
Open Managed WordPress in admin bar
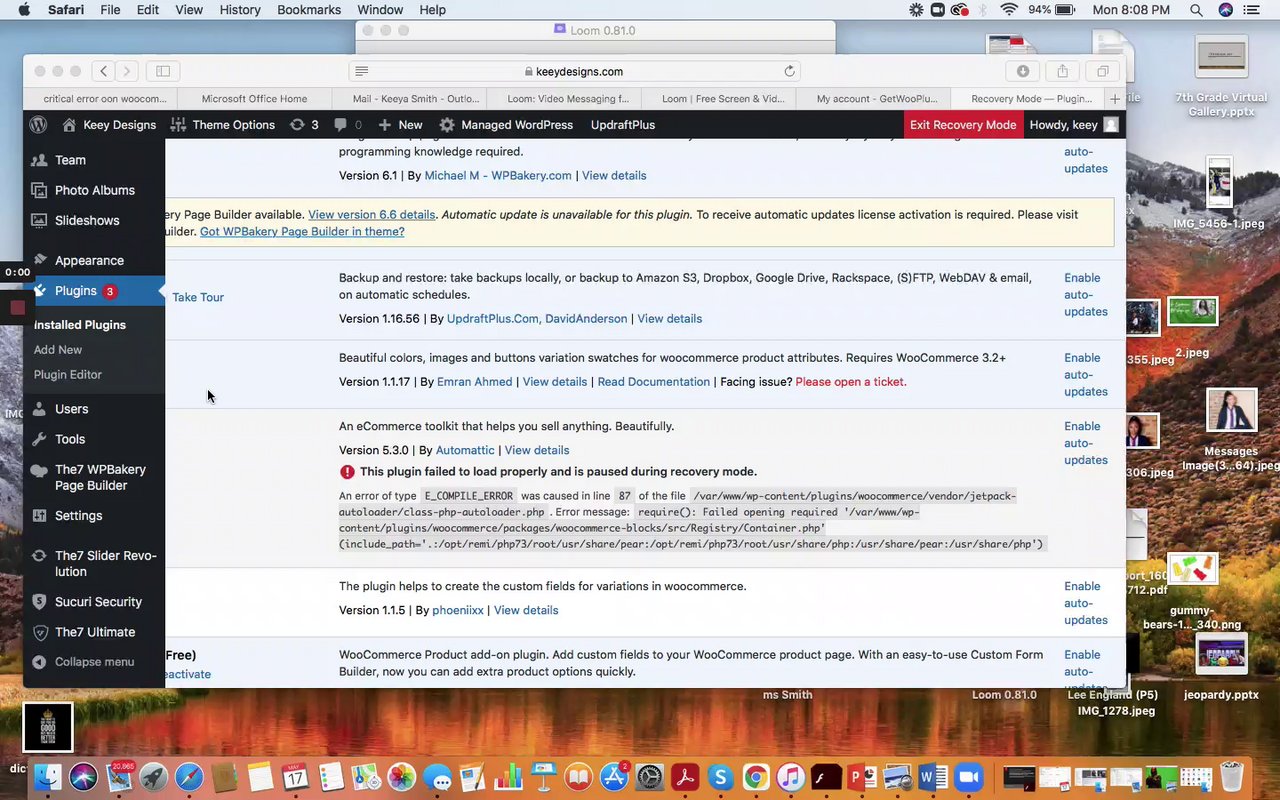pyautogui.click(x=506, y=125)
